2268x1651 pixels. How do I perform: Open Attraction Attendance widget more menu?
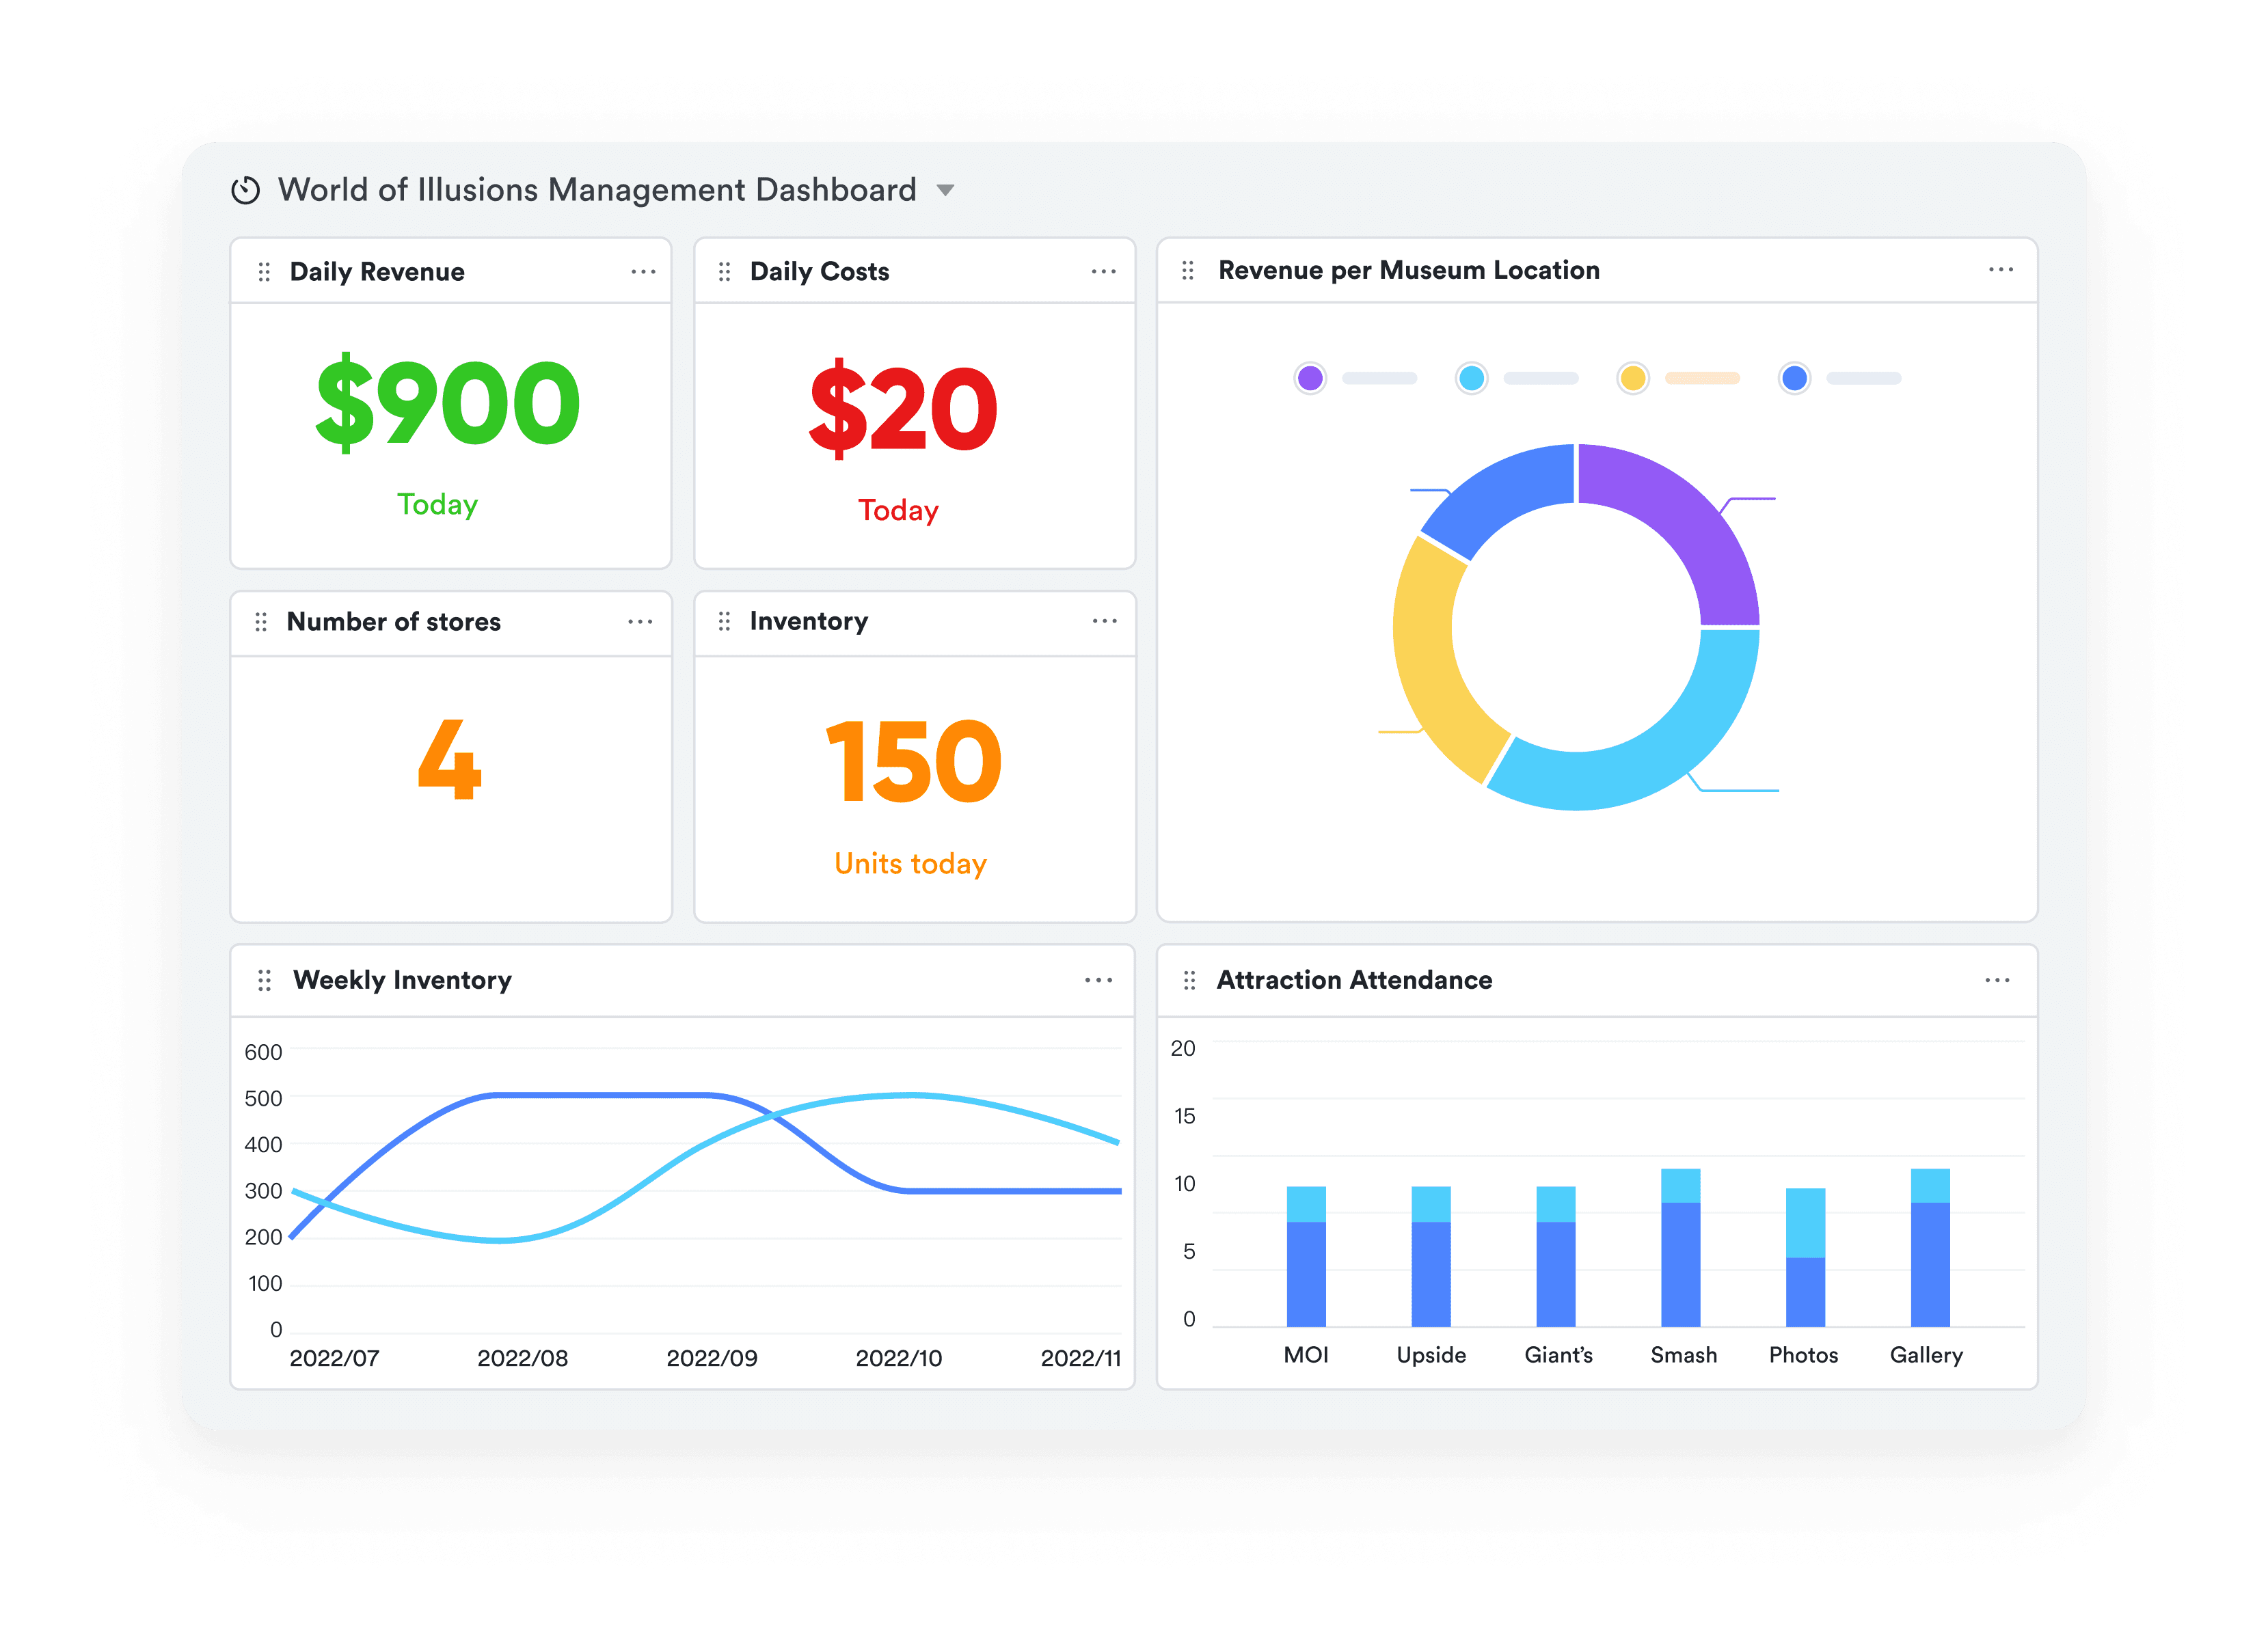[1997, 980]
